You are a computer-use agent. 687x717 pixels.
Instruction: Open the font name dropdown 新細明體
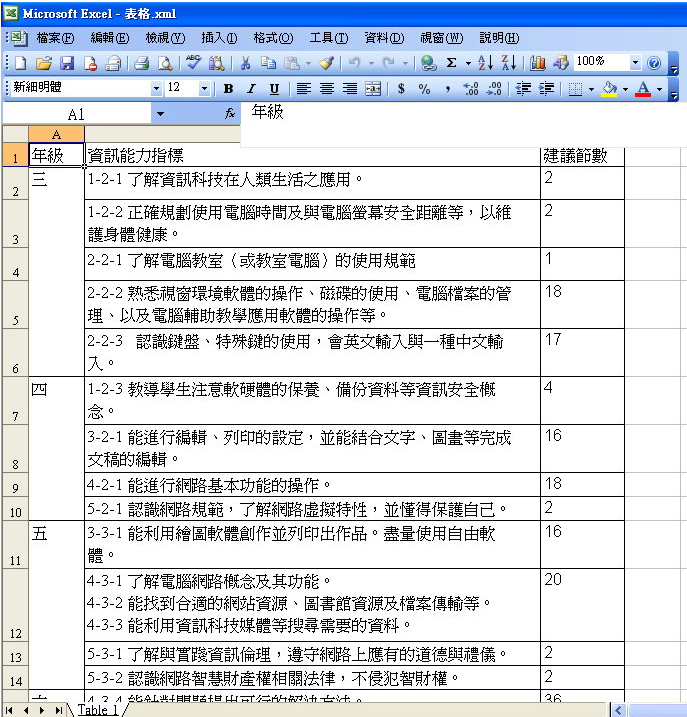[156, 88]
